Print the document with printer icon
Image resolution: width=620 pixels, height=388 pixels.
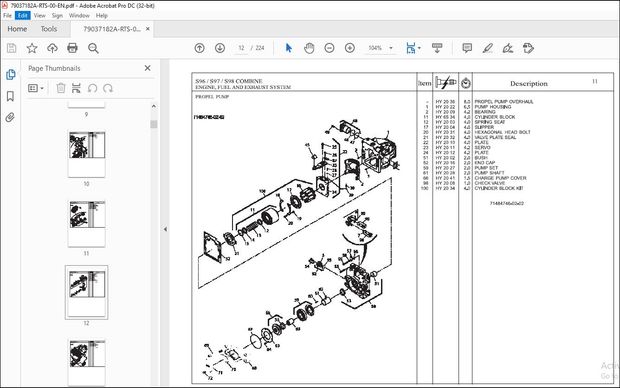[72, 48]
